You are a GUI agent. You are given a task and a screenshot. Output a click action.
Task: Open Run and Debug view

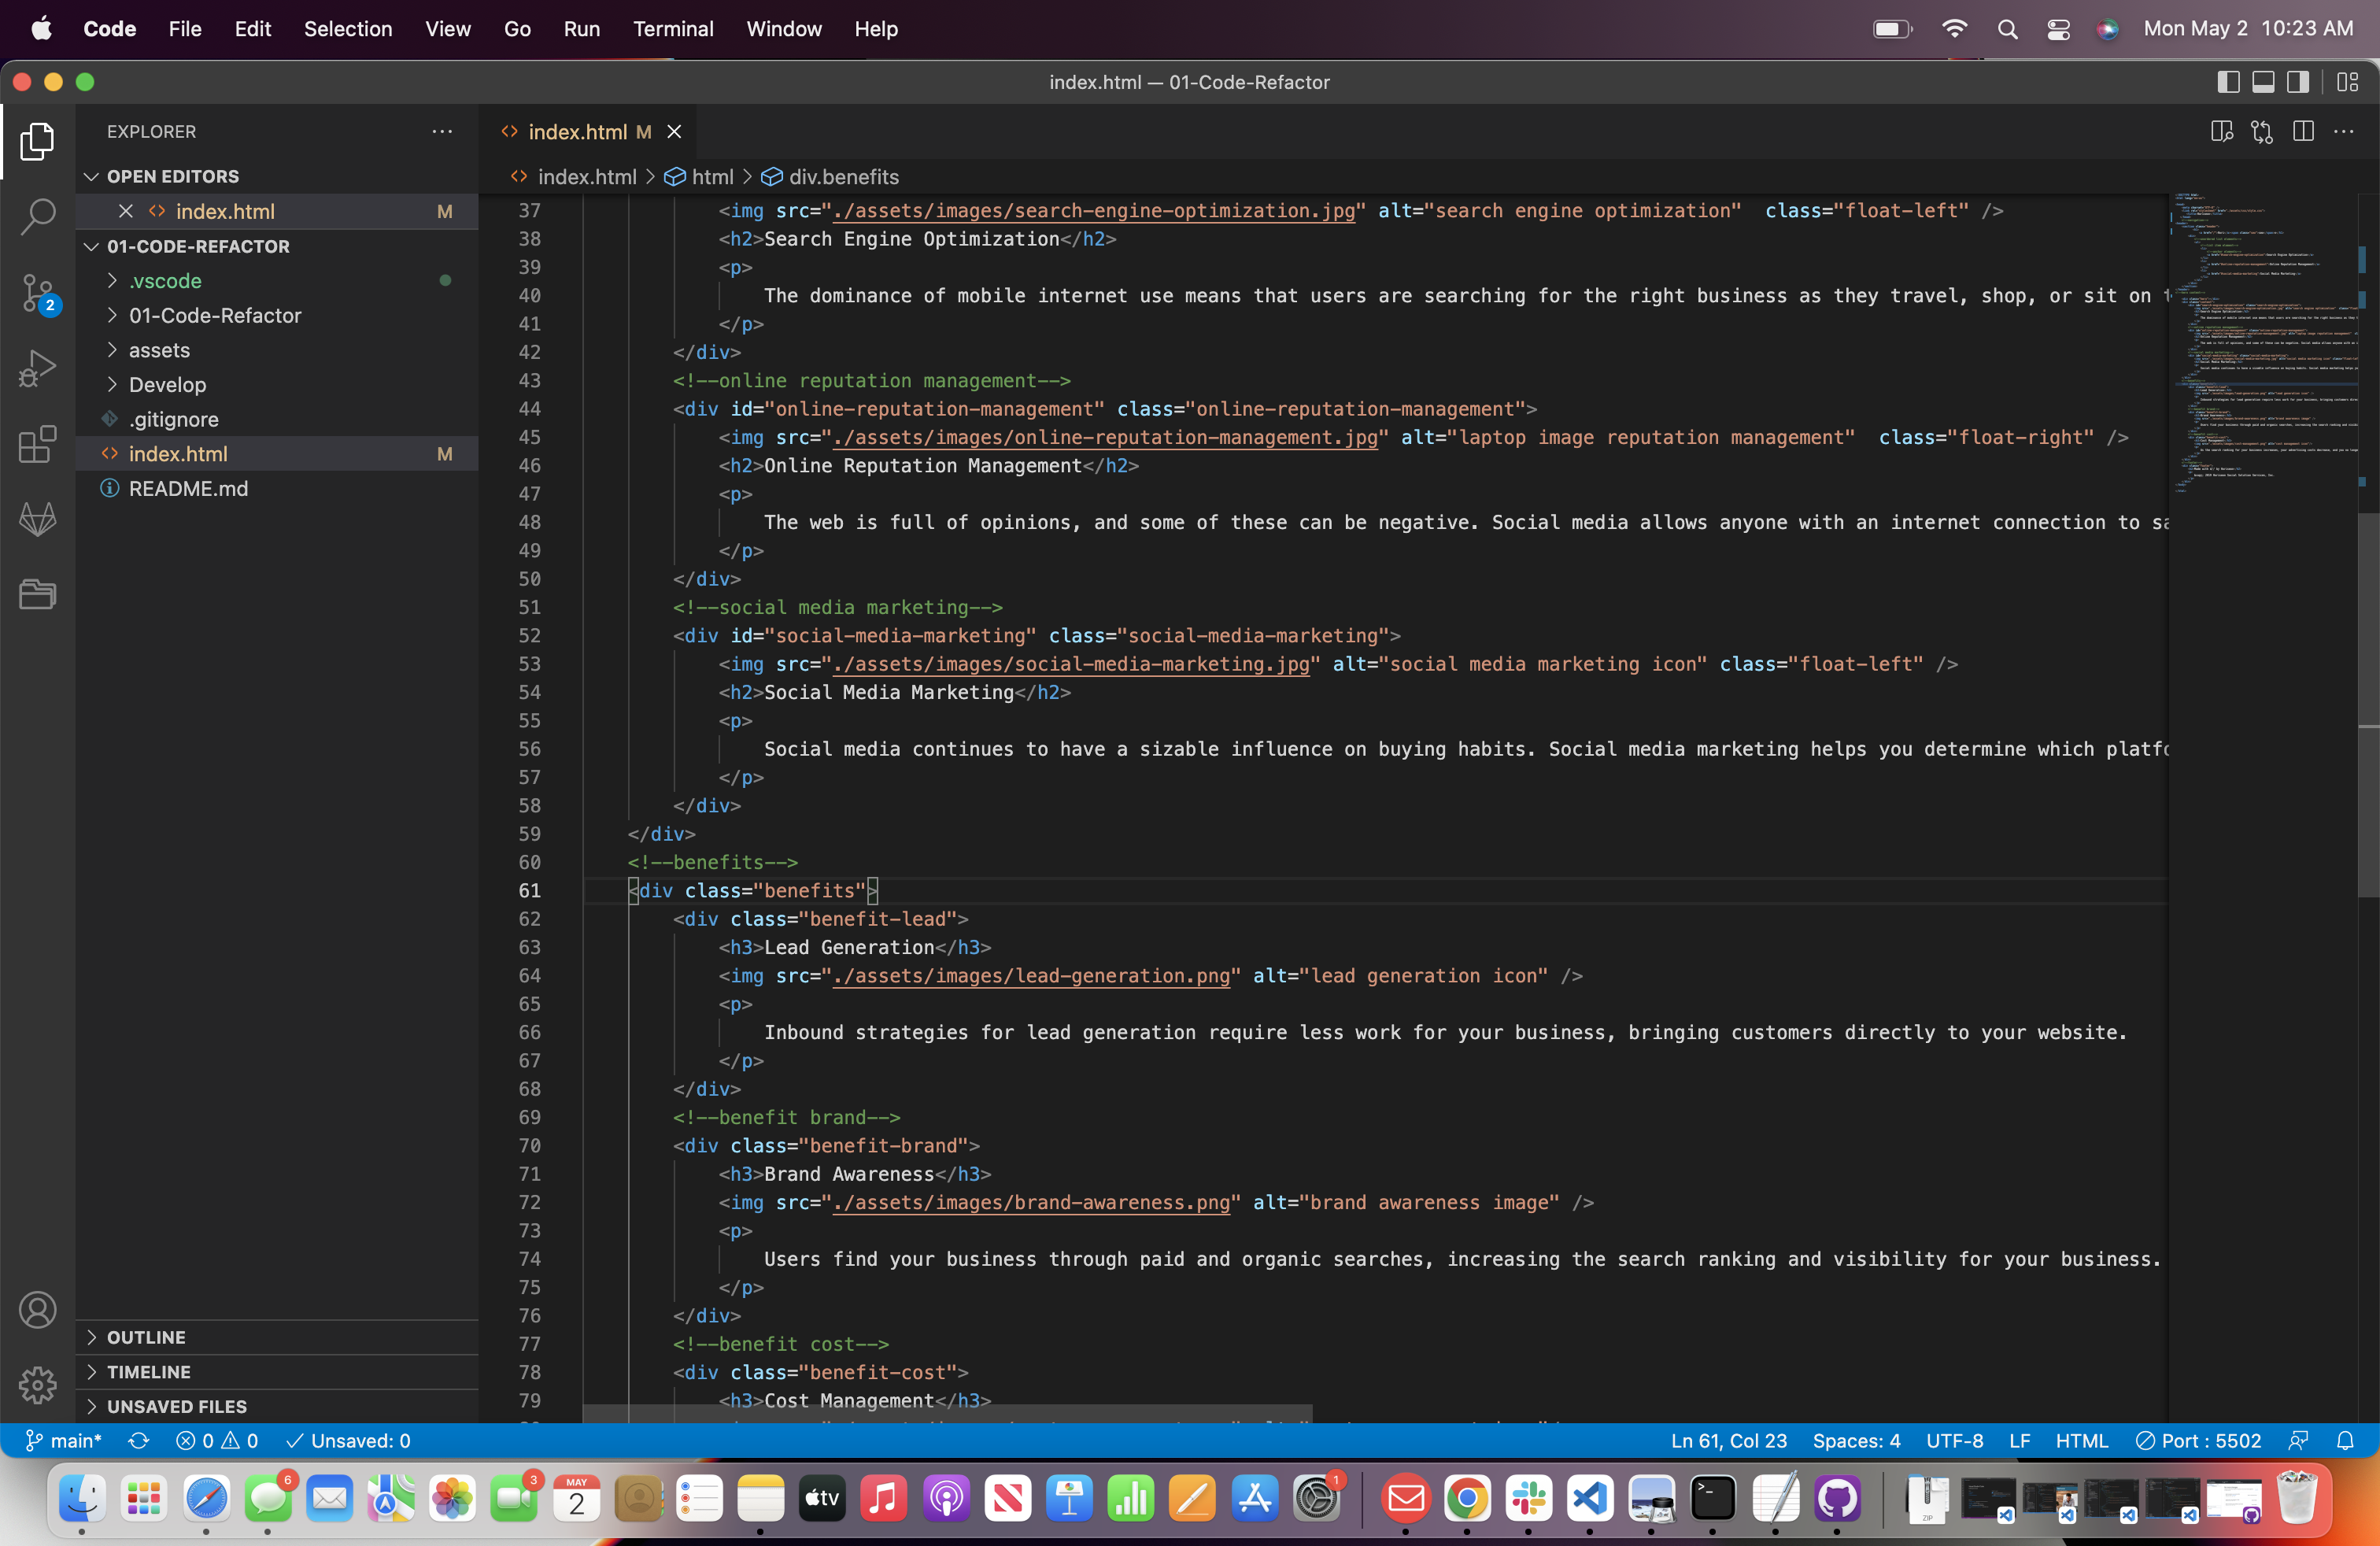(37, 368)
